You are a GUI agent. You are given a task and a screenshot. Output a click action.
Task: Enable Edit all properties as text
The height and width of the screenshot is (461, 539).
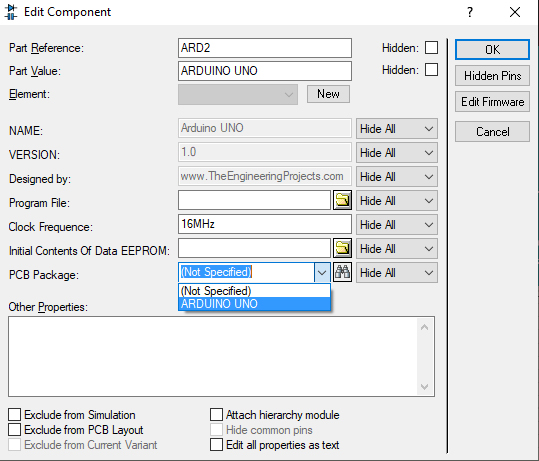216,444
